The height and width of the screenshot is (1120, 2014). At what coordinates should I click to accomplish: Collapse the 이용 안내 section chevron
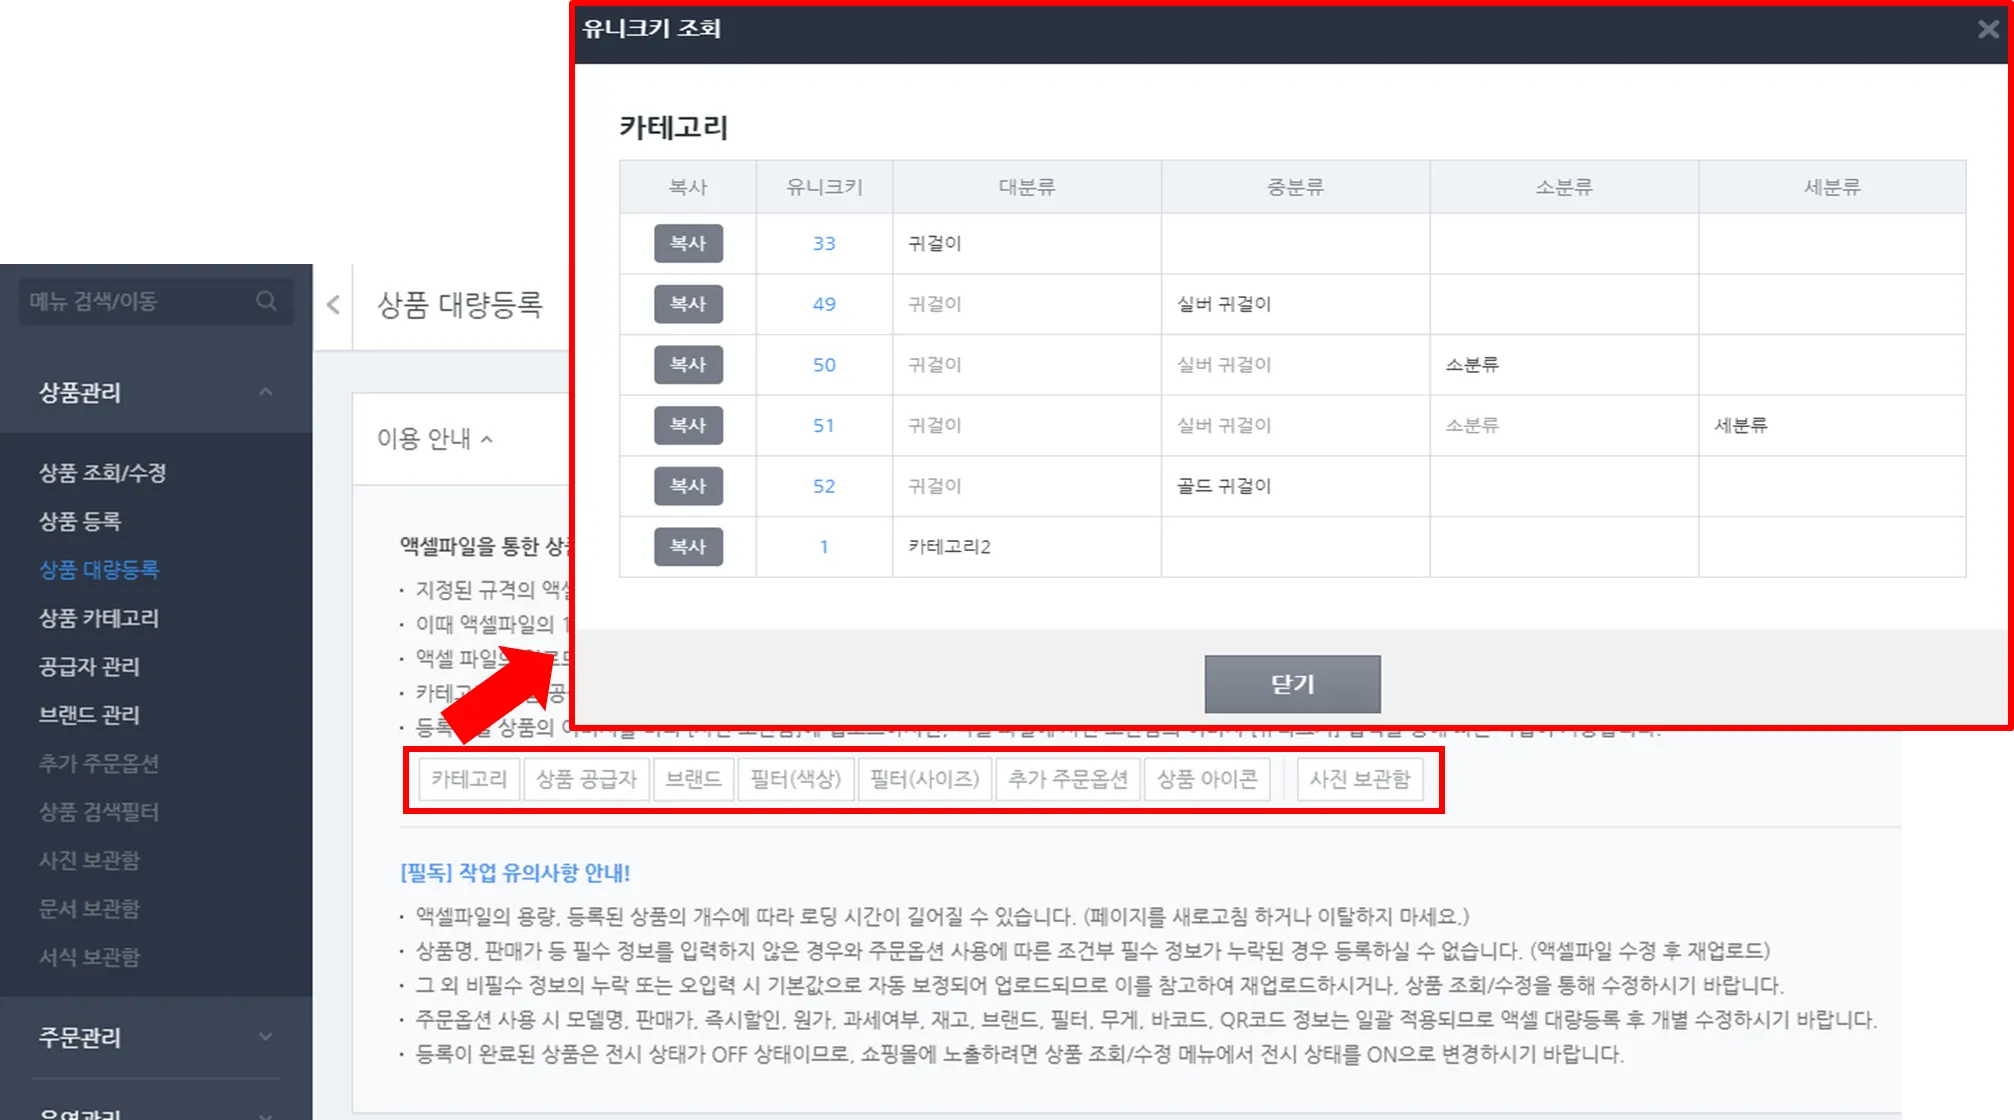(x=488, y=439)
